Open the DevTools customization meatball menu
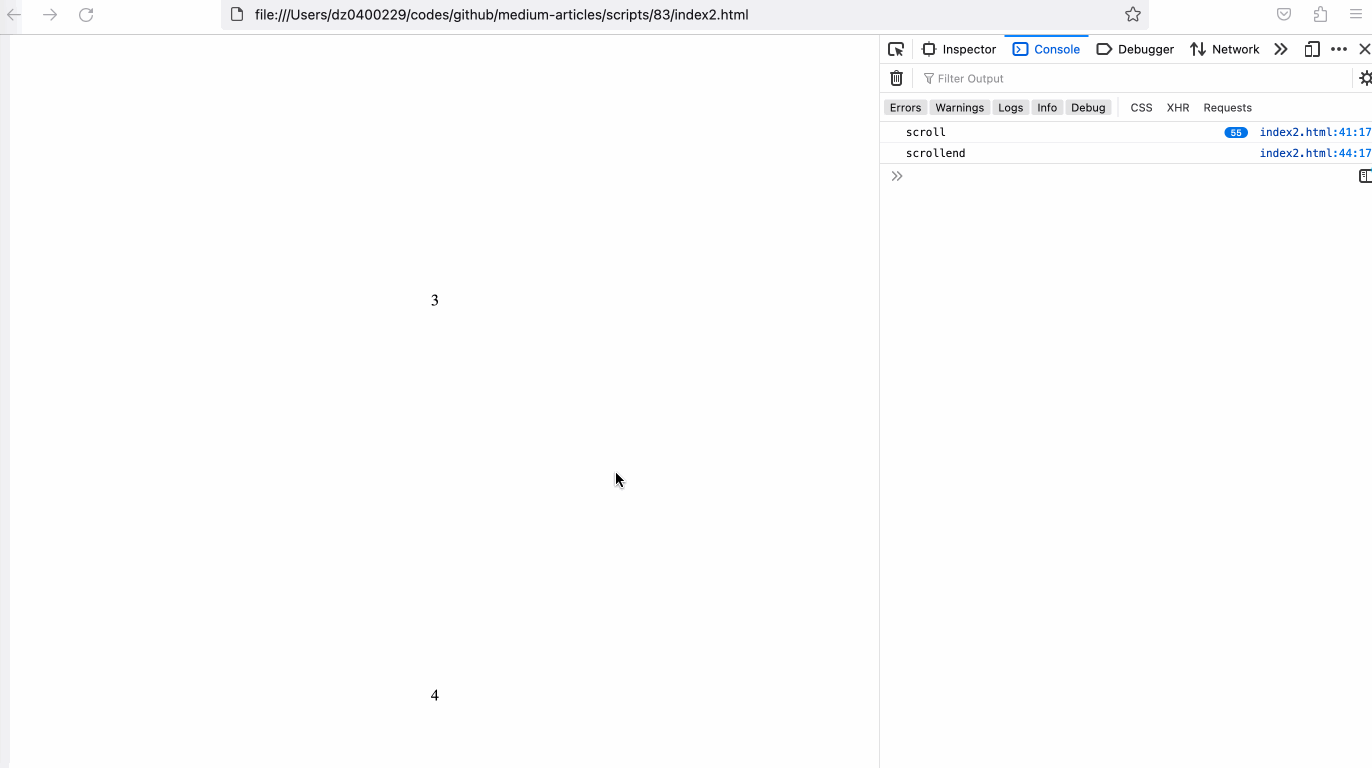The height and width of the screenshot is (768, 1372). 1338,48
